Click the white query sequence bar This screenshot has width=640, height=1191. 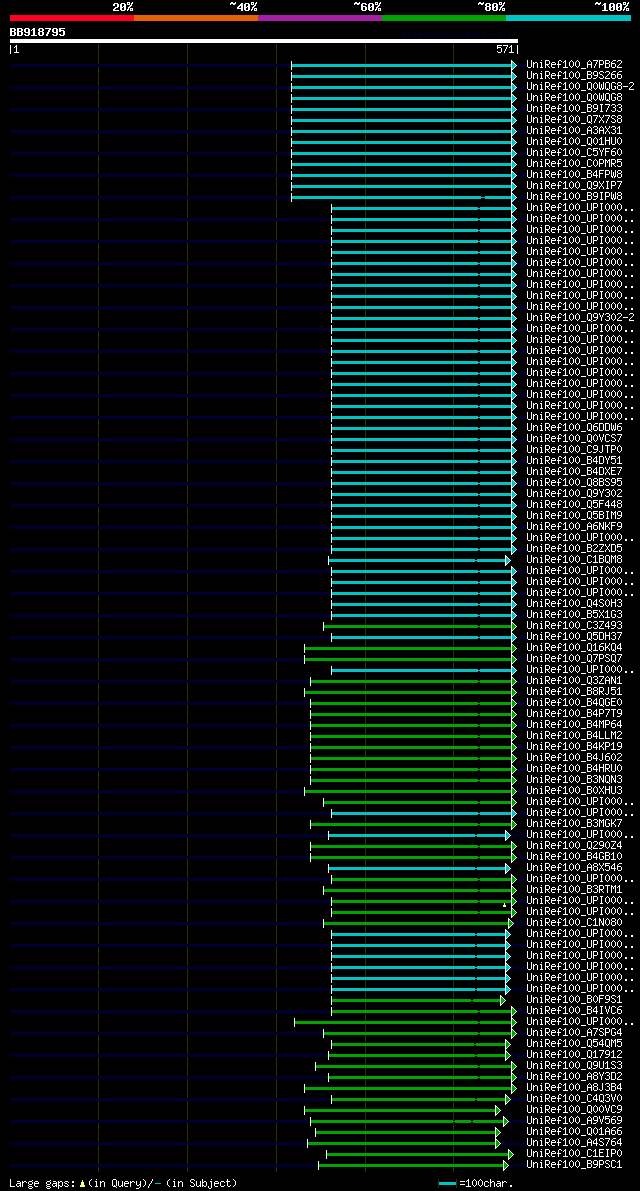[x=263, y=41]
